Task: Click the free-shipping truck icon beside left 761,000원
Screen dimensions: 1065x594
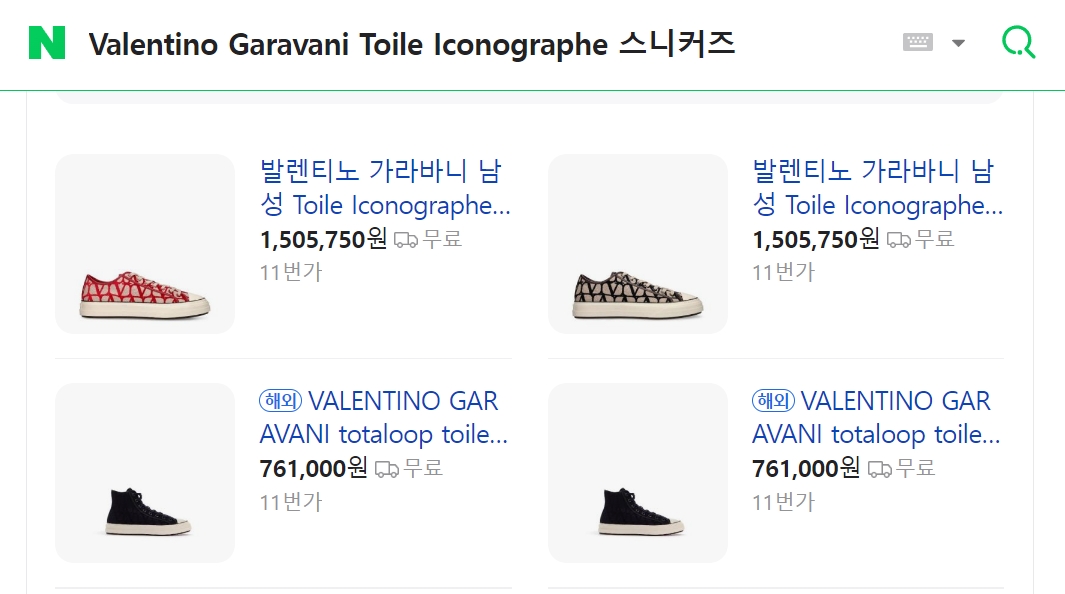Action: (x=387, y=469)
